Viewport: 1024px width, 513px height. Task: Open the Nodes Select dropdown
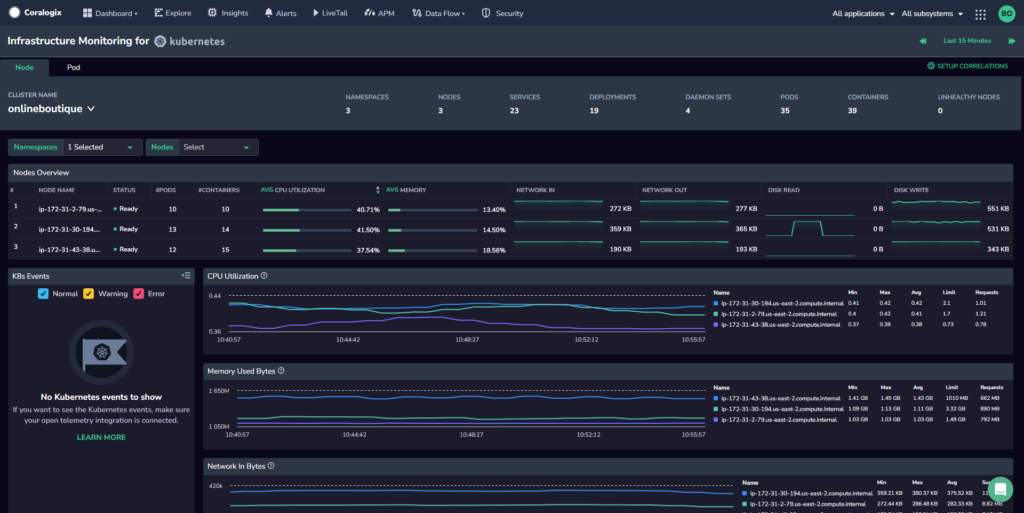tap(202, 148)
